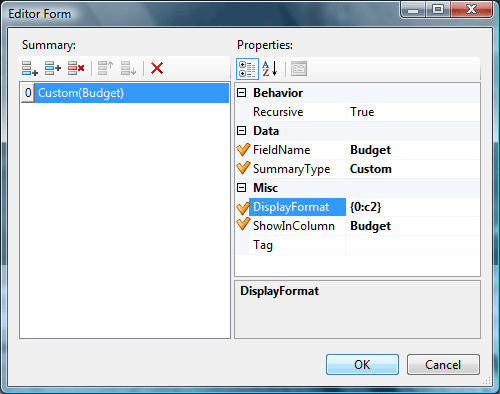Click the empty Tag value field

point(413,245)
